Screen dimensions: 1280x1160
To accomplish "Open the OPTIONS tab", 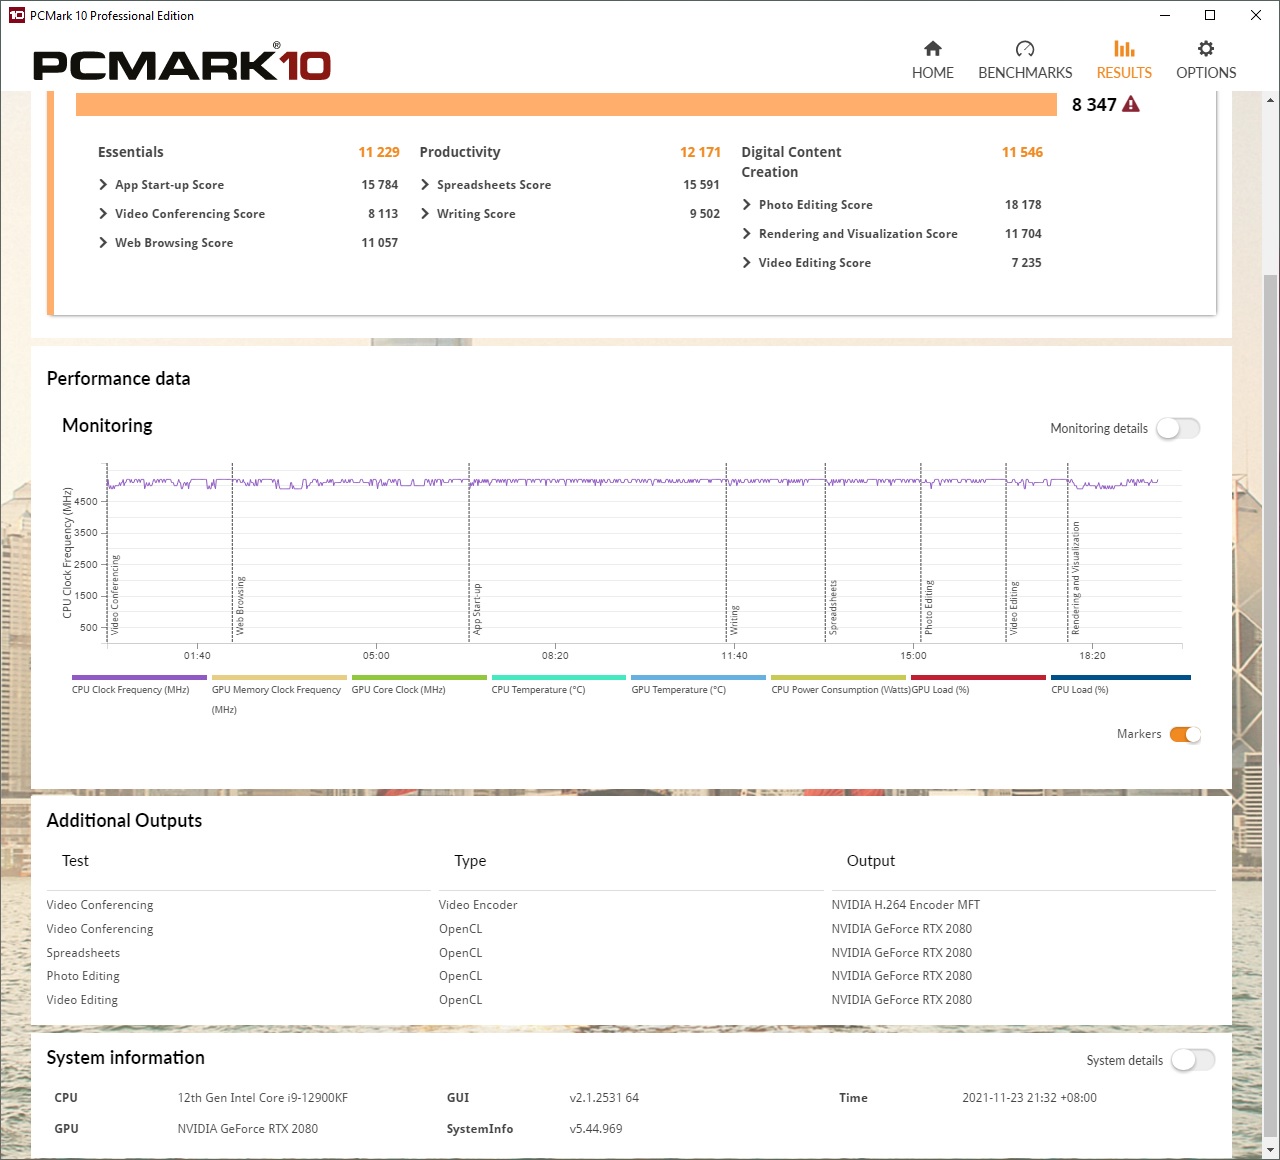I will 1206,60.
